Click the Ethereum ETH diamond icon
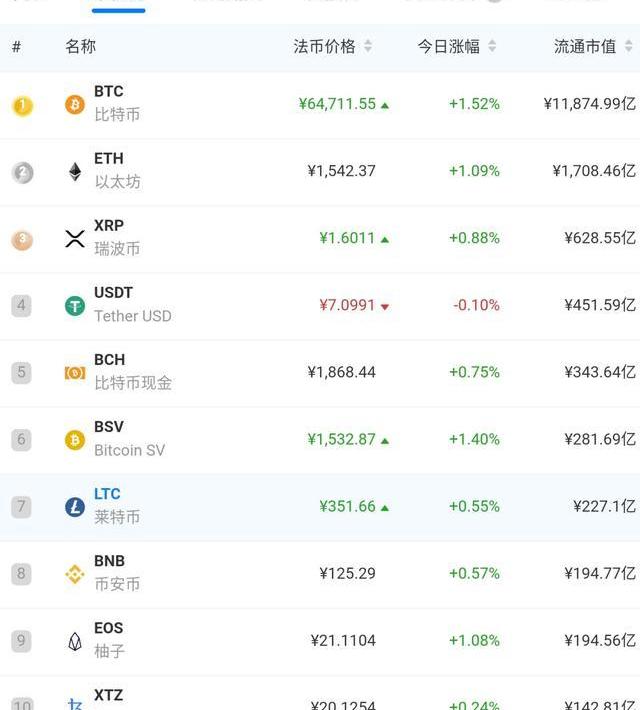This screenshot has height=710, width=640. pos(75,172)
